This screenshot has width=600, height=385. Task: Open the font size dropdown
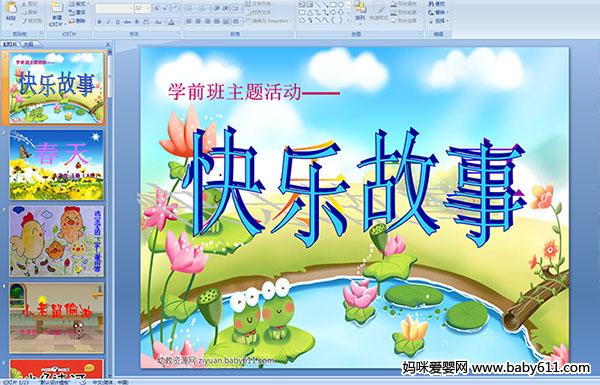[x=148, y=8]
